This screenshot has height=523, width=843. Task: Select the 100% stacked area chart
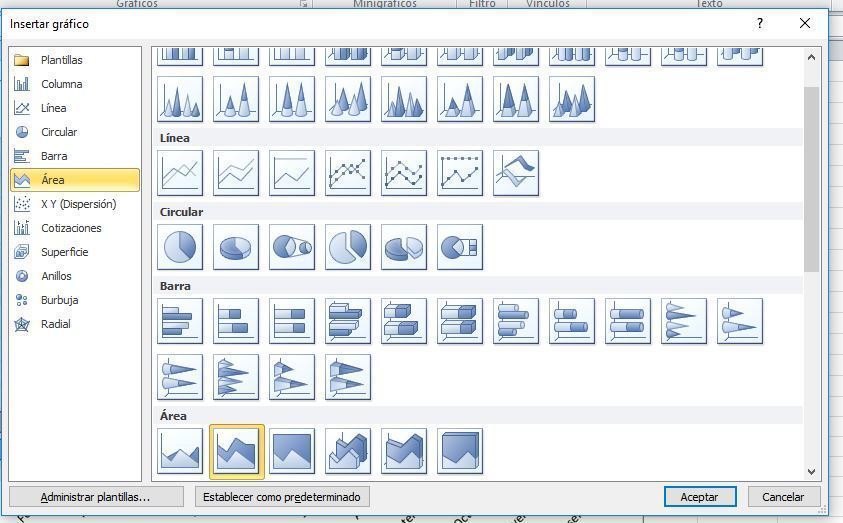coord(292,452)
